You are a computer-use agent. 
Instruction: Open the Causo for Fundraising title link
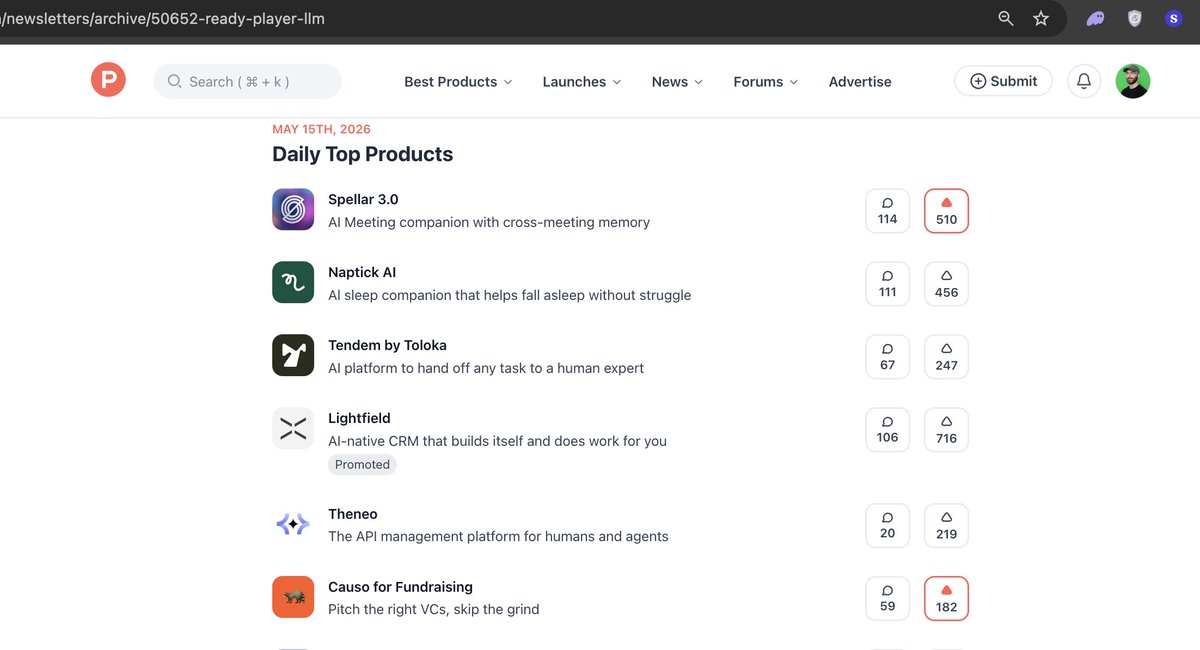pyautogui.click(x=400, y=587)
